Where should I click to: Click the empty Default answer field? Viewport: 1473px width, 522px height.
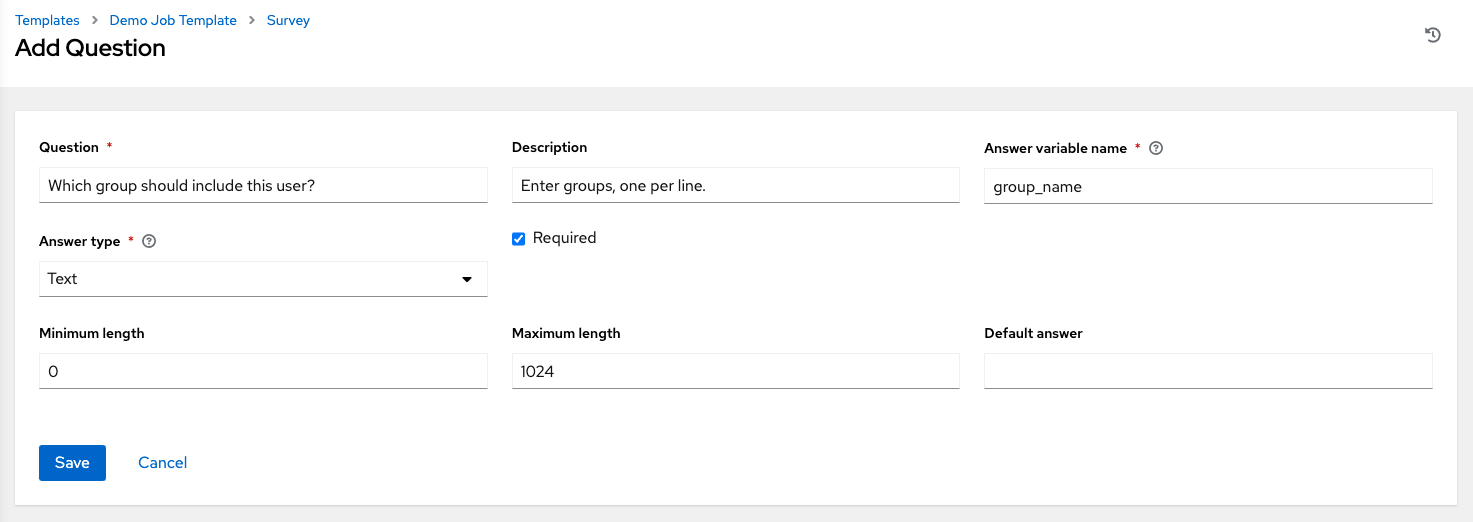click(x=1208, y=371)
